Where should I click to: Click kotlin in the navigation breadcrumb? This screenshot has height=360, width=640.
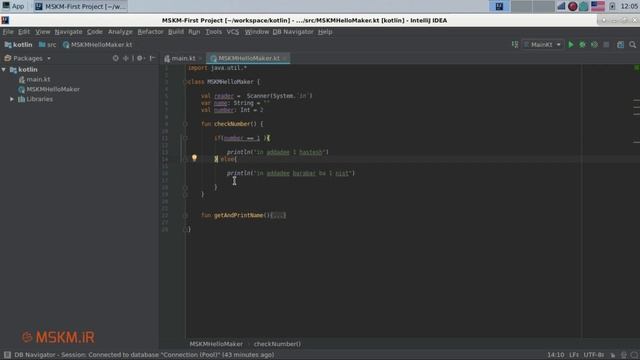pos(18,45)
